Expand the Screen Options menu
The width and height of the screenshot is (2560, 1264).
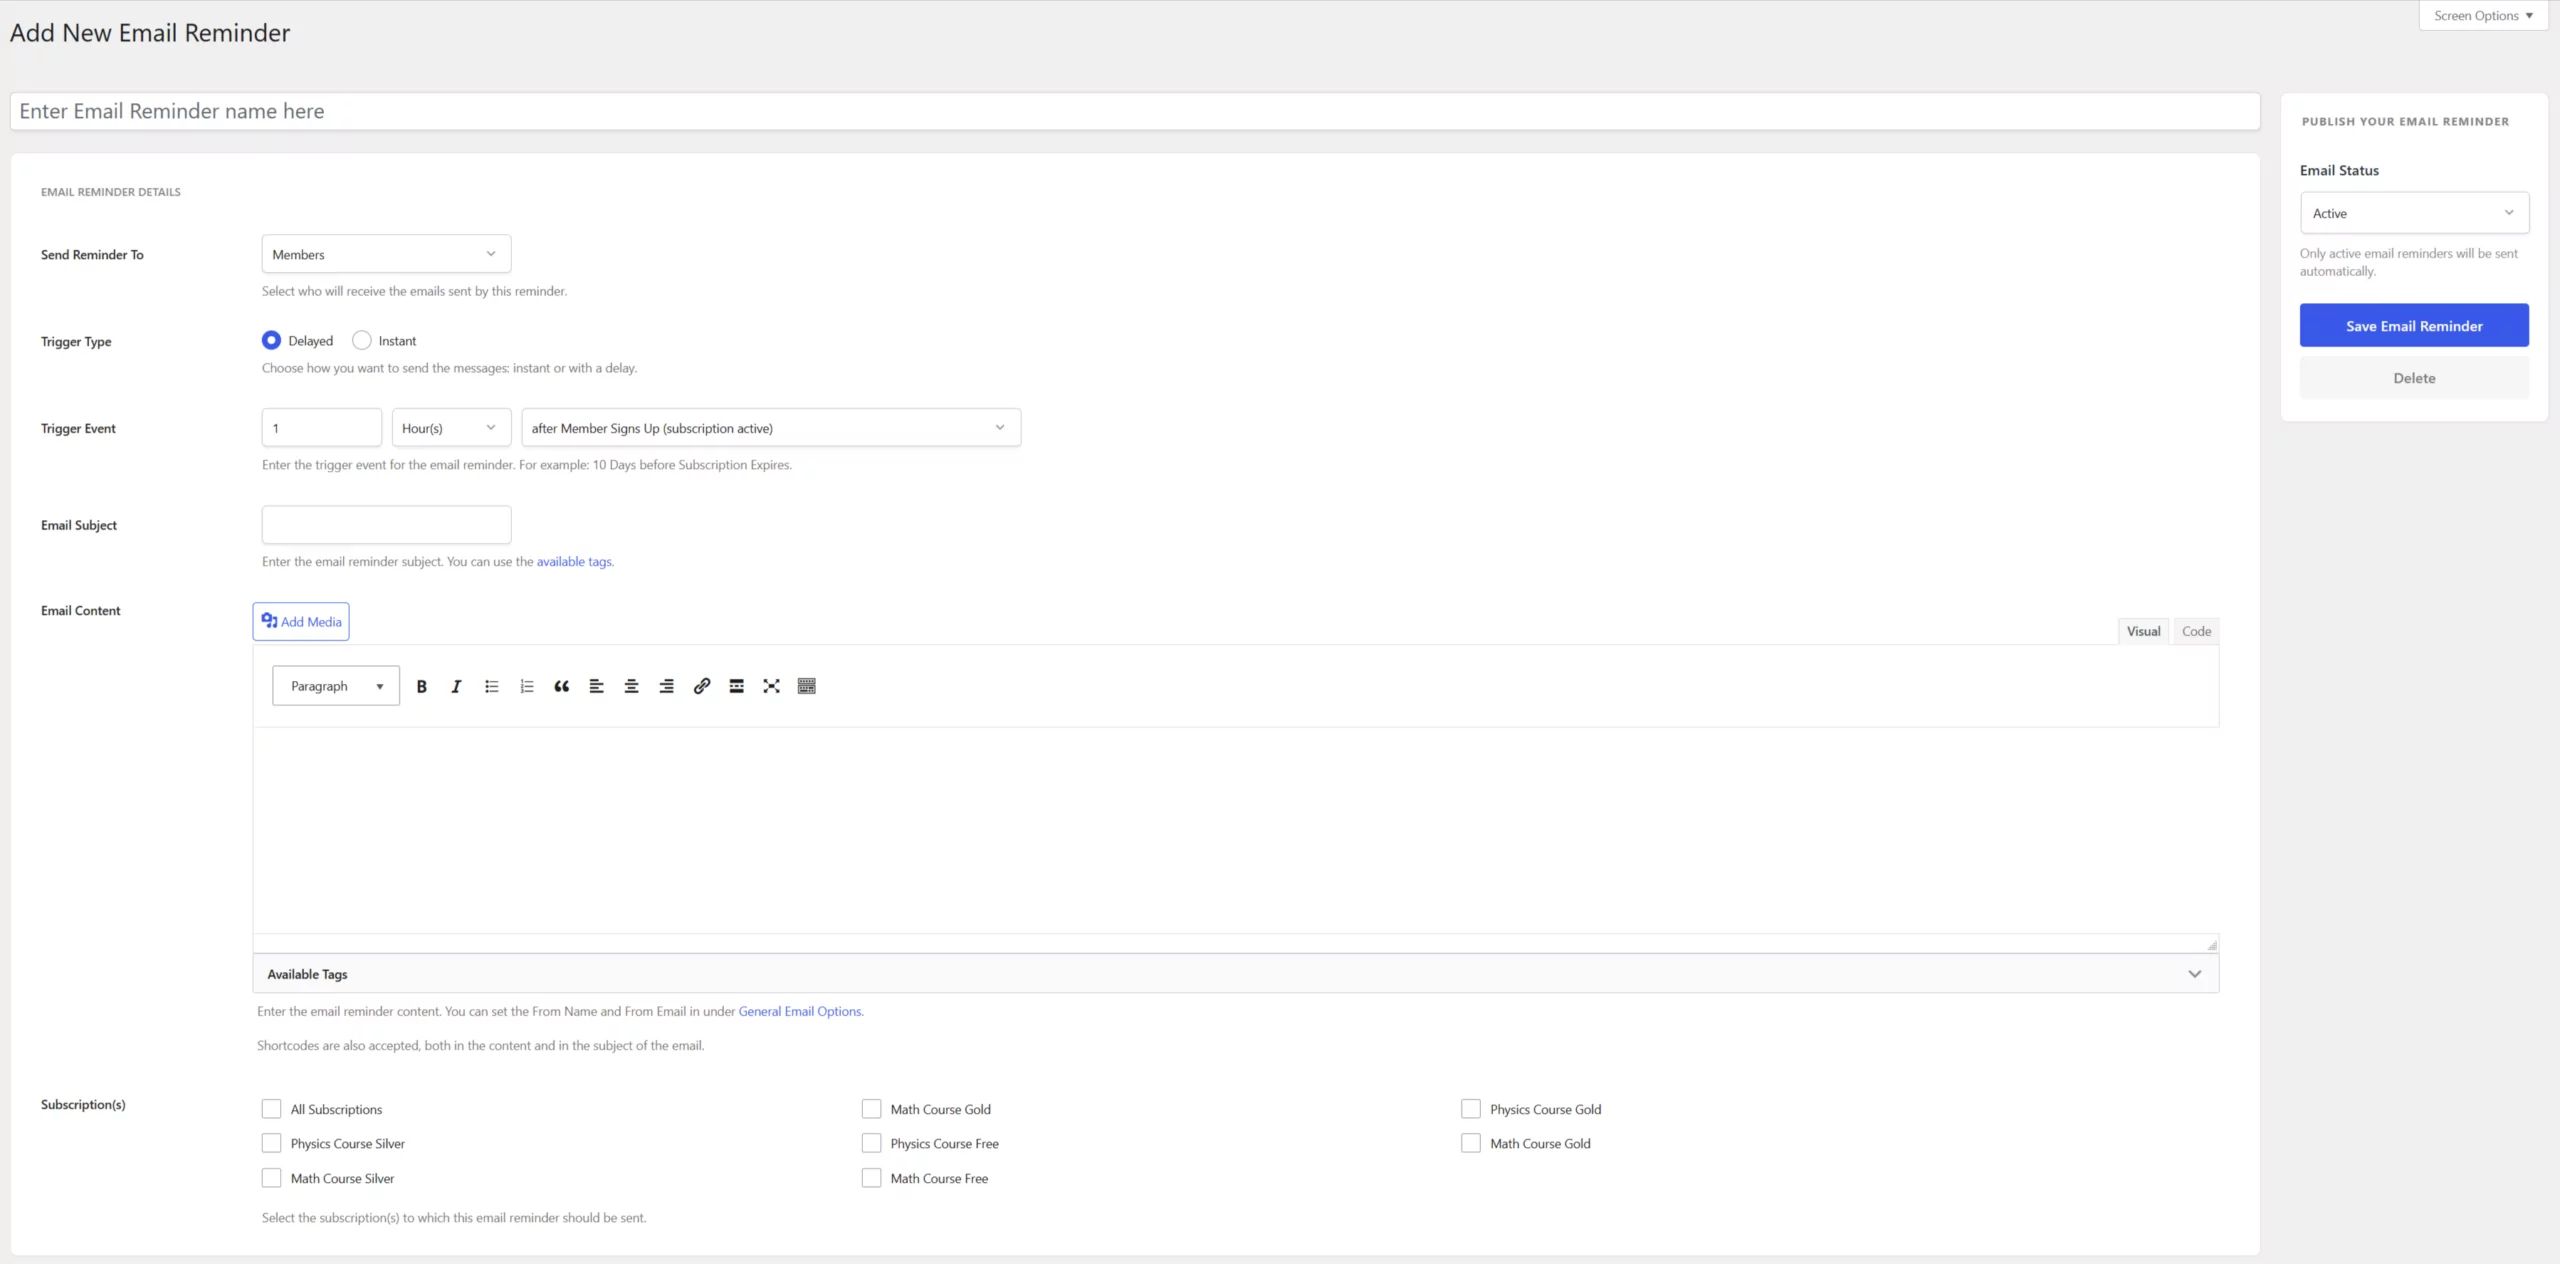[x=2483, y=16]
